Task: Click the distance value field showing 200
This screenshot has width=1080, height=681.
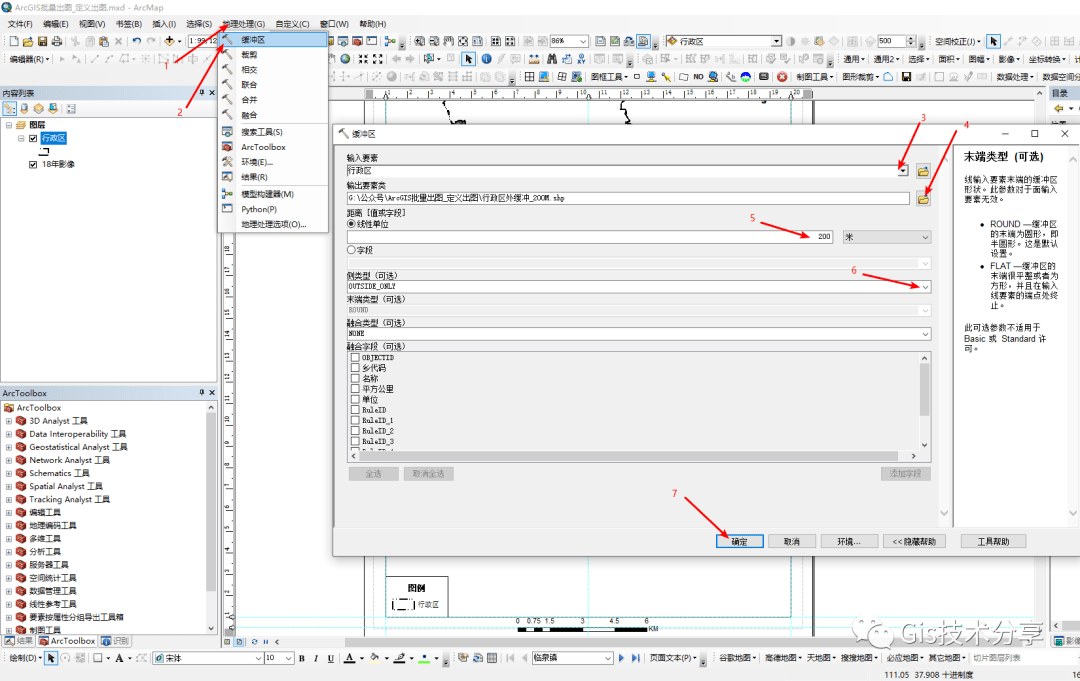Action: pyautogui.click(x=590, y=237)
